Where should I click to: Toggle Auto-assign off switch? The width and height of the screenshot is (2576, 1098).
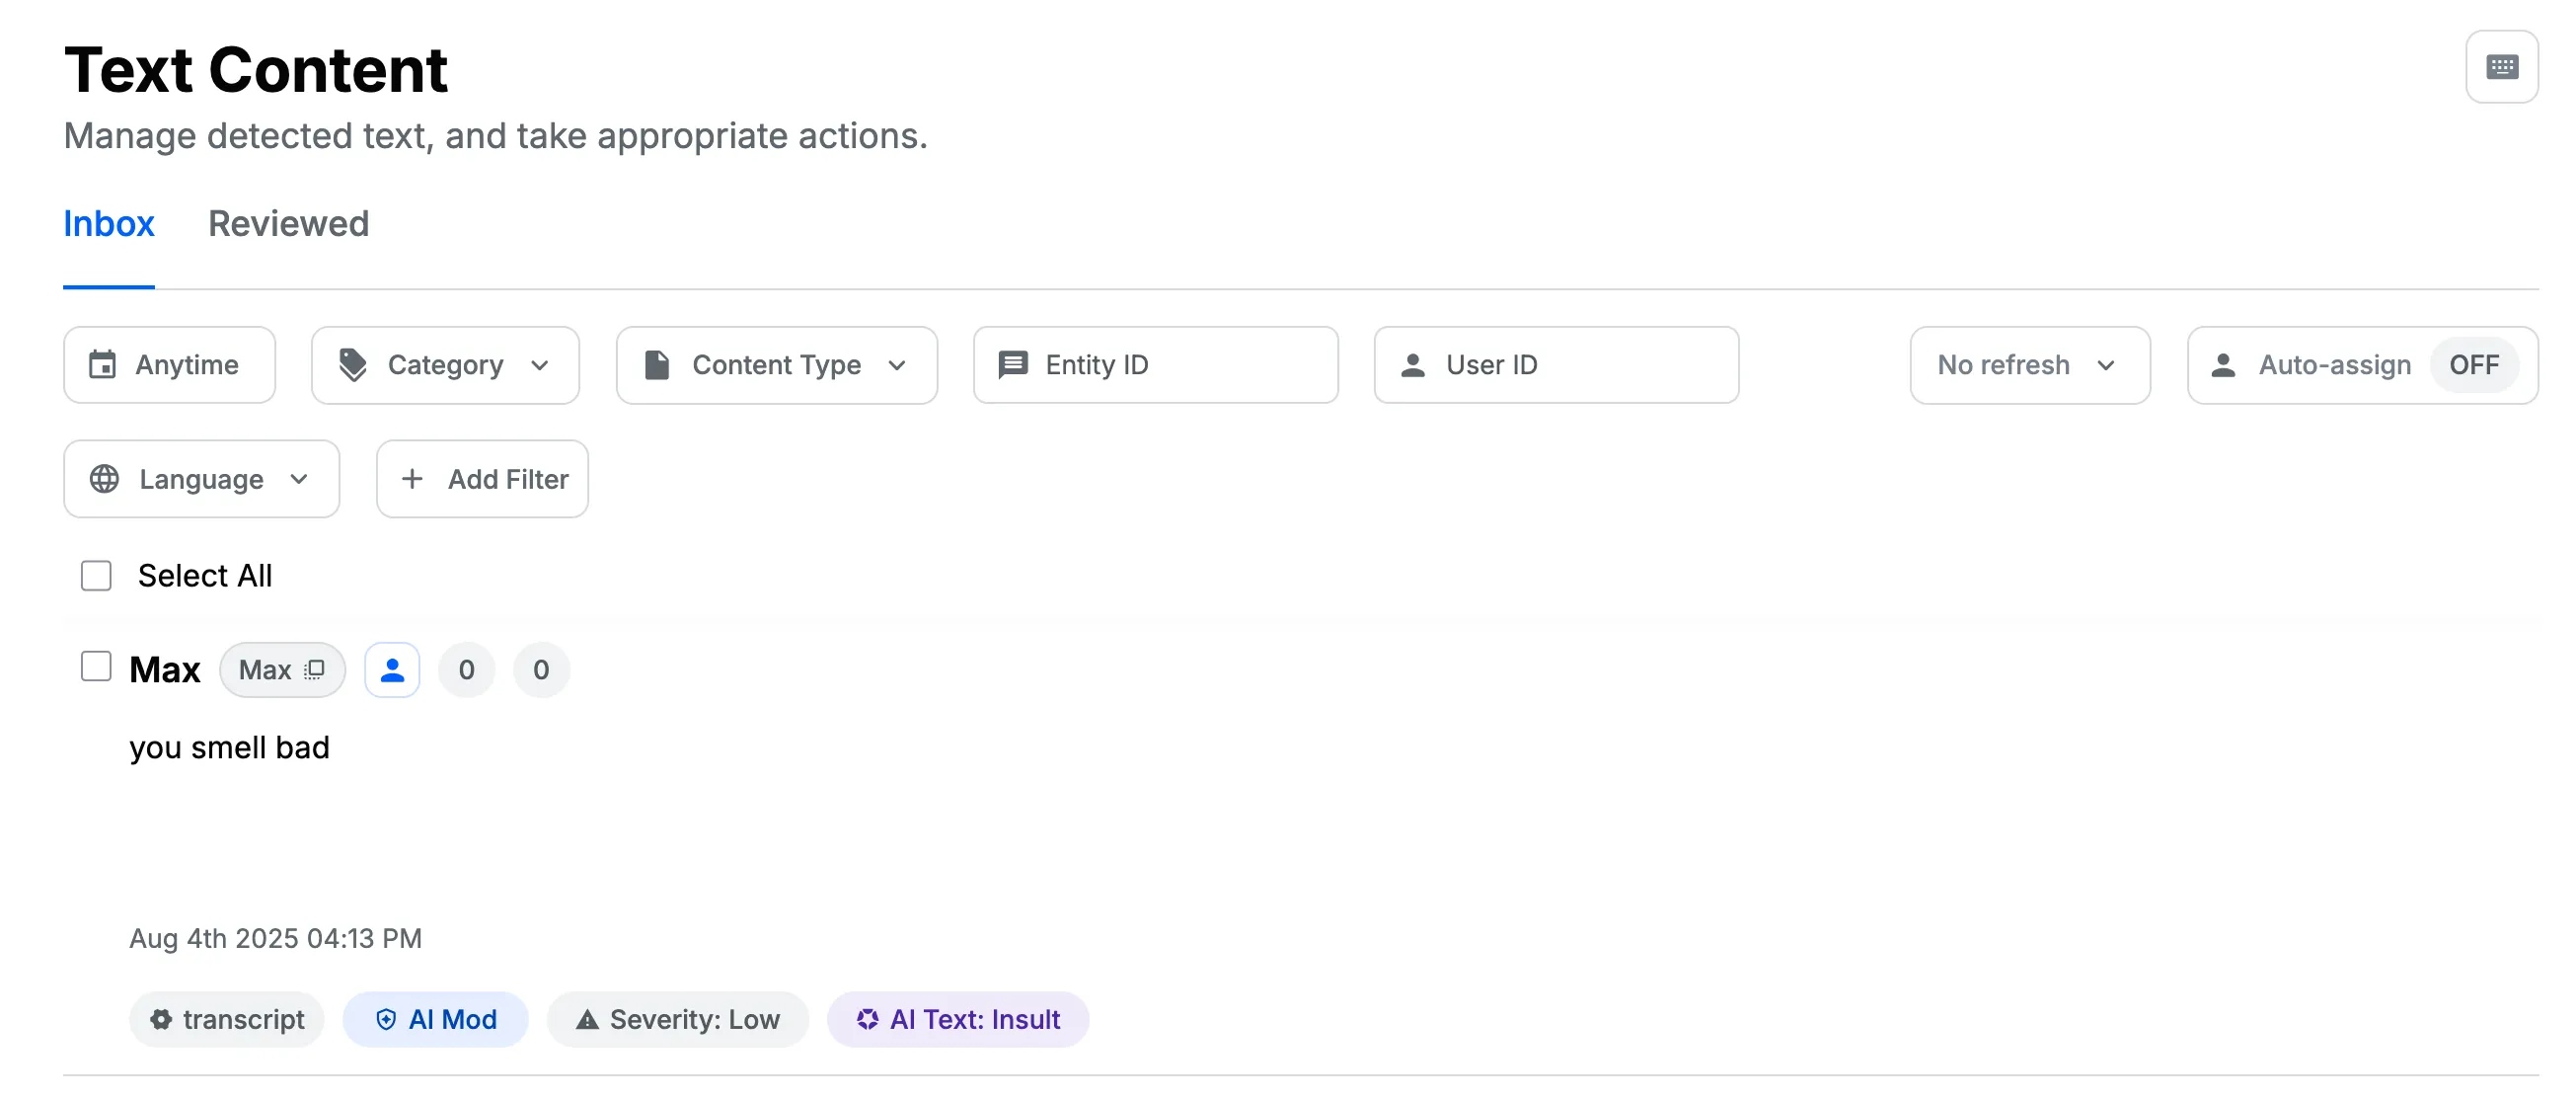coord(2475,364)
